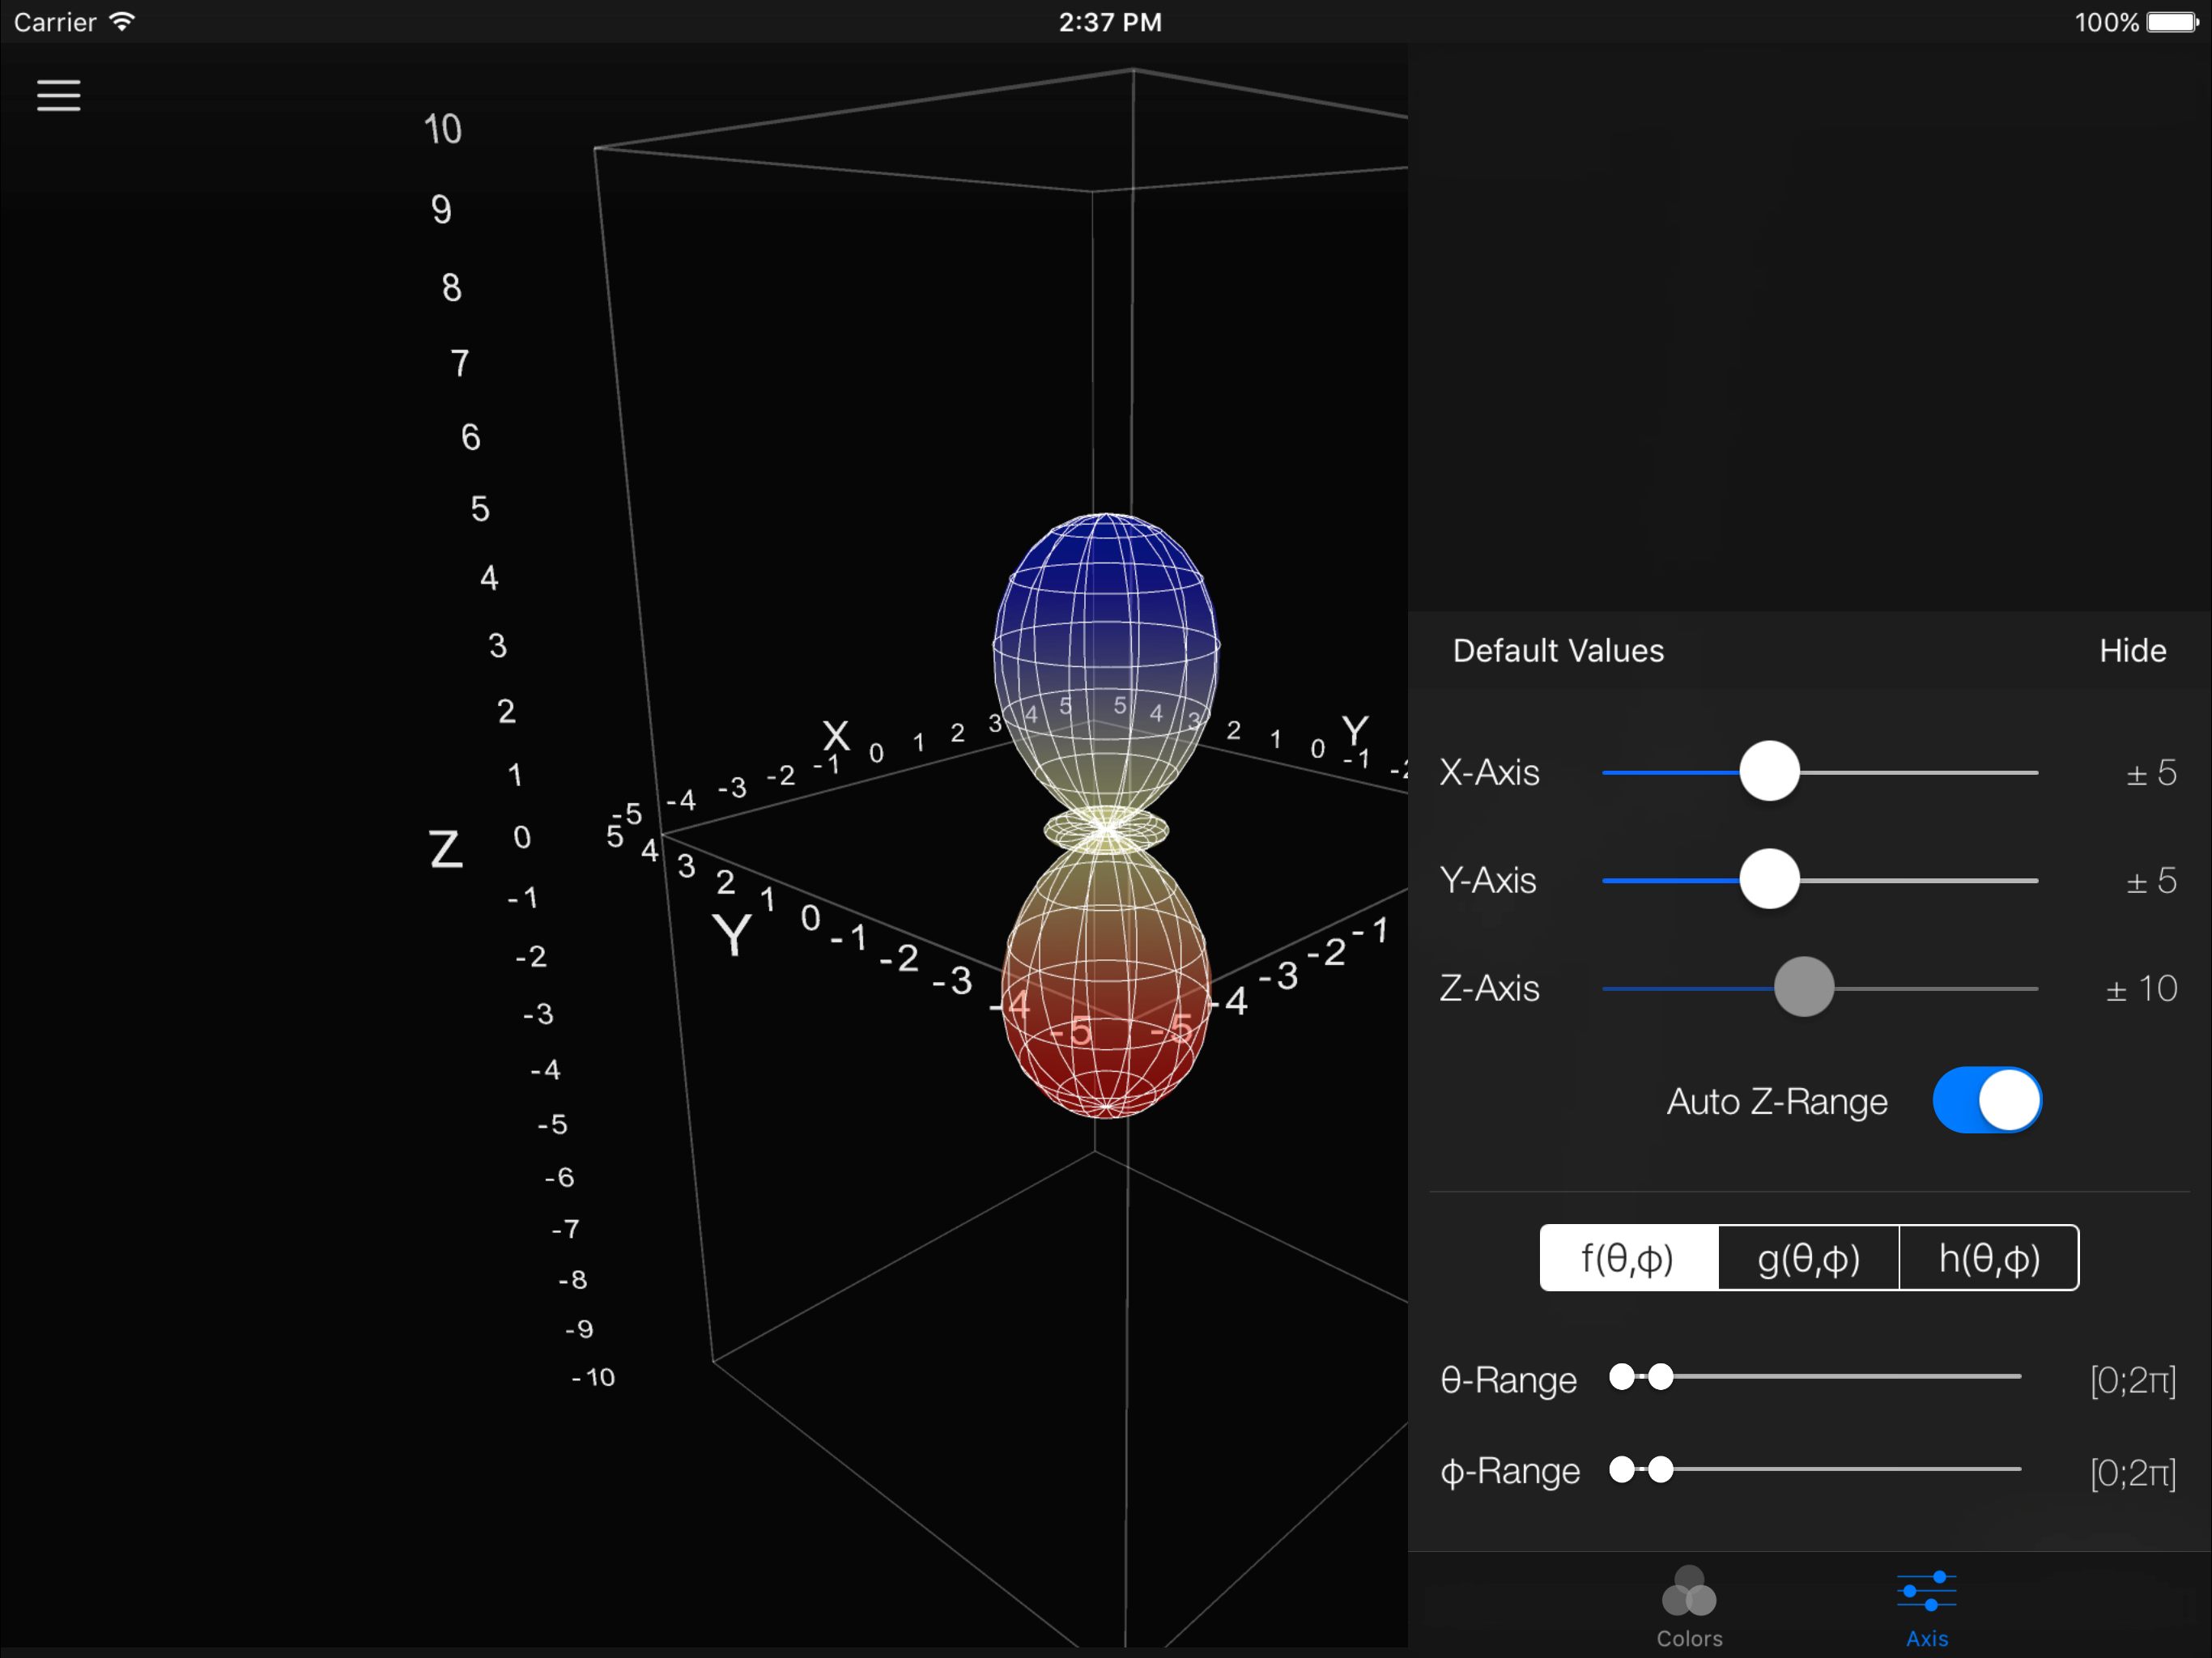The height and width of the screenshot is (1658, 2212).
Task: Toggle the Auto Z-Range switch
Action: click(x=1986, y=1100)
